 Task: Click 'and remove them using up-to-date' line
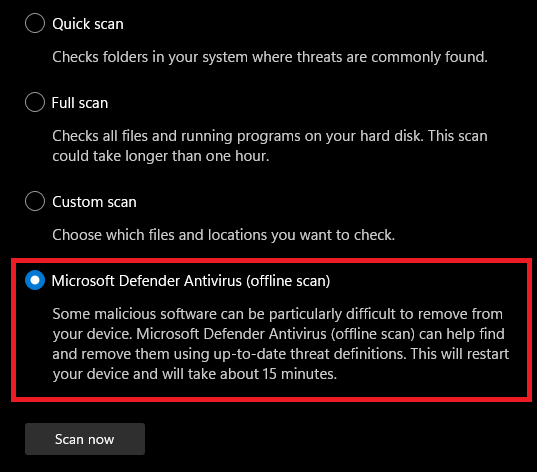click(x=281, y=354)
